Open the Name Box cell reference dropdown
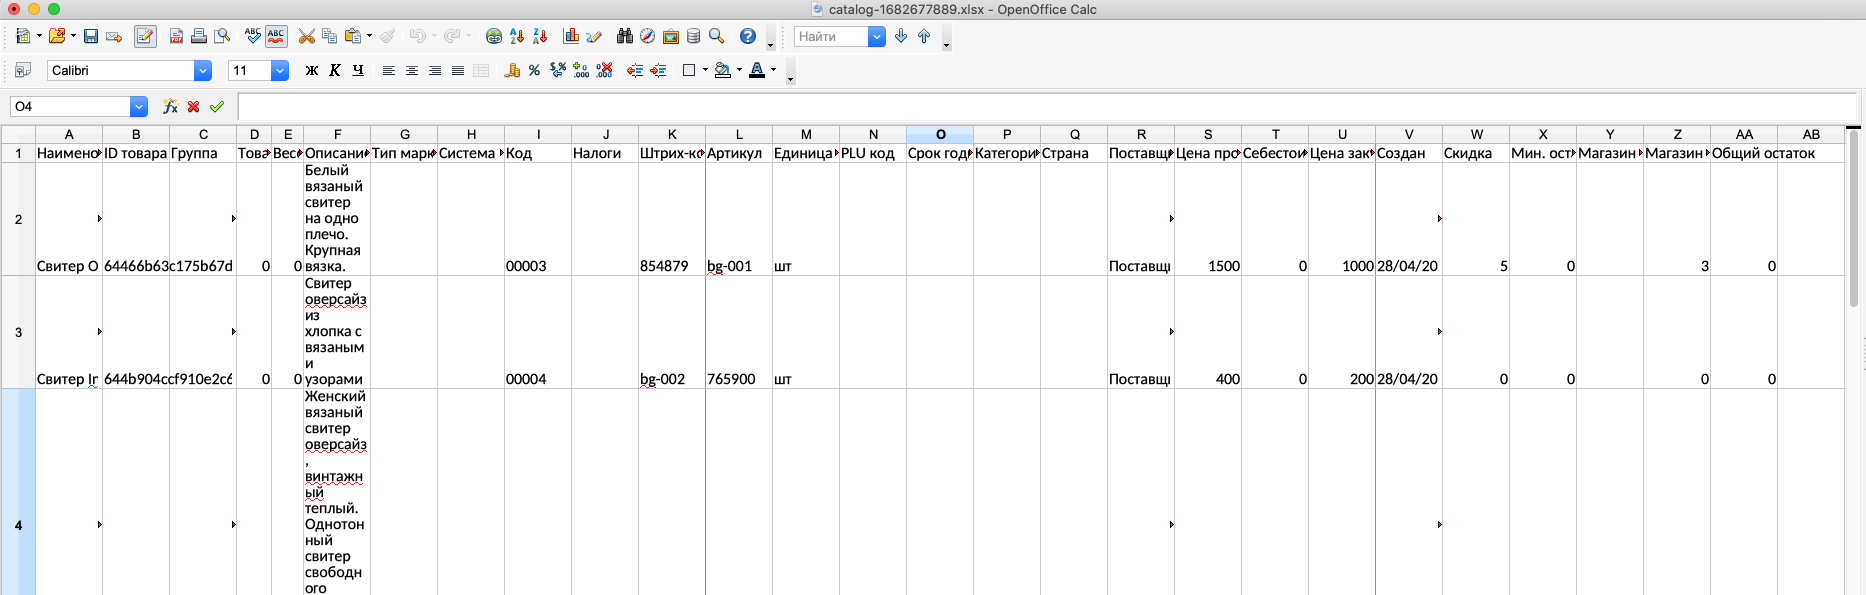 (x=139, y=107)
